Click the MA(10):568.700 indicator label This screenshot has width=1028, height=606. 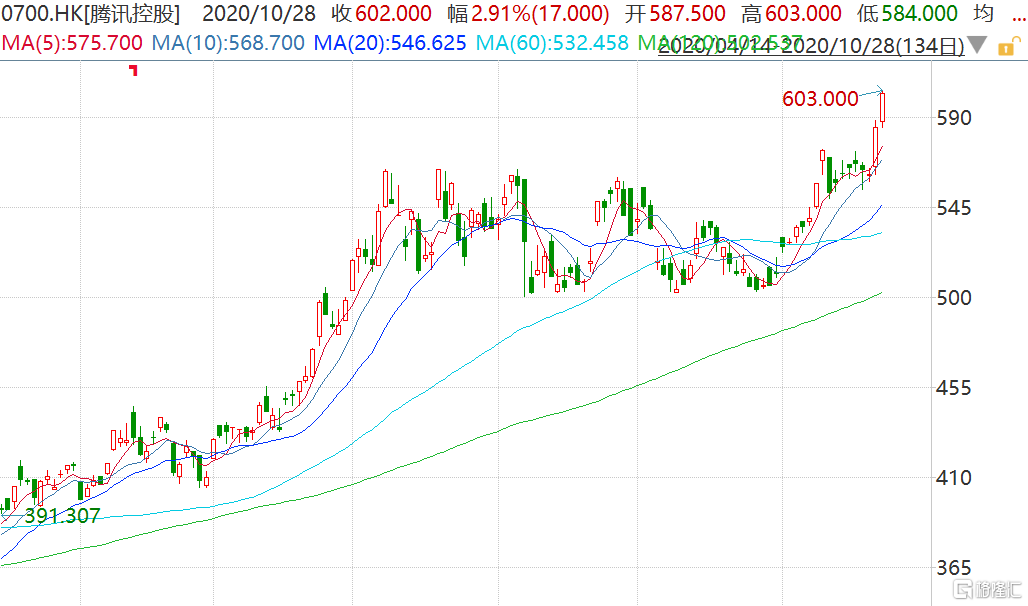226,43
